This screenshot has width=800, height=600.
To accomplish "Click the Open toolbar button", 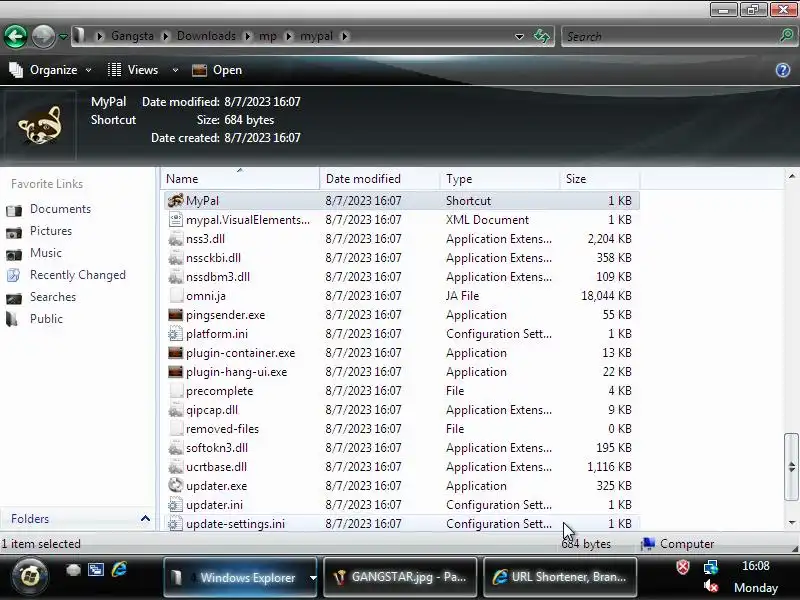I will (x=217, y=70).
